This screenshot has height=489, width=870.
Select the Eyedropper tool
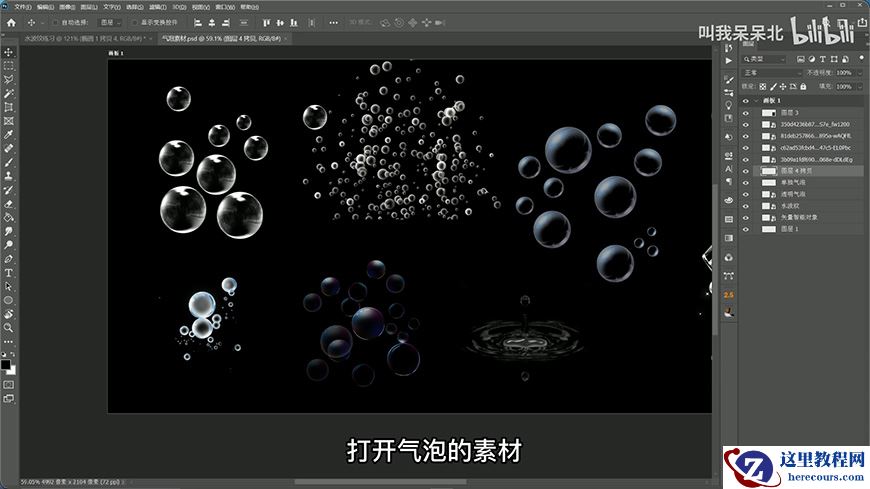8,135
